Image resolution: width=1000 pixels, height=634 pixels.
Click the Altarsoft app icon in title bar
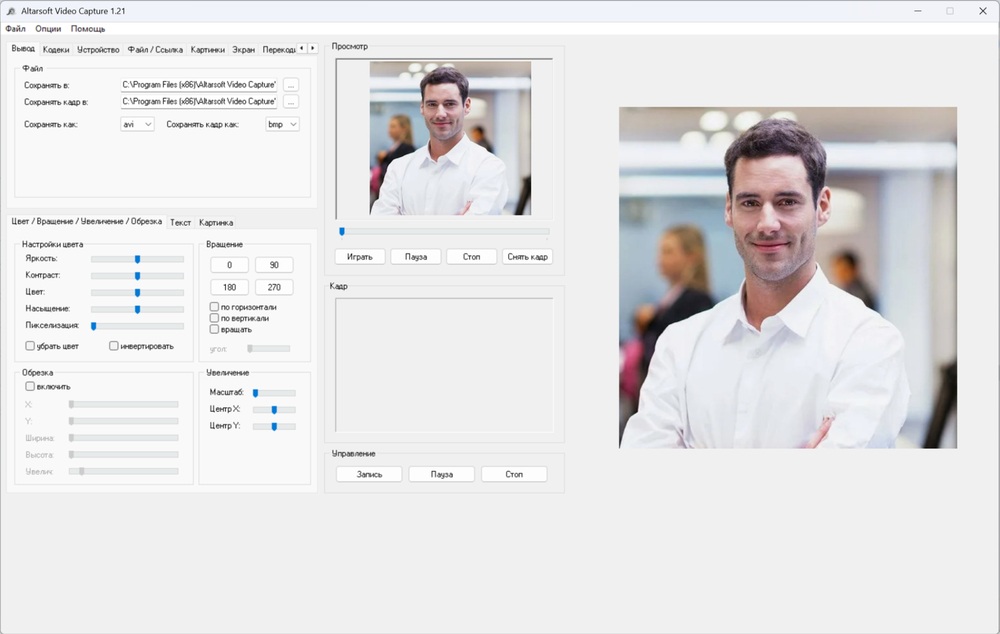point(11,11)
